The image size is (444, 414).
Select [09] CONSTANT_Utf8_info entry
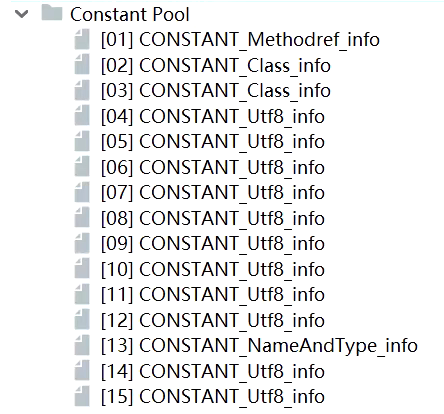(x=213, y=243)
